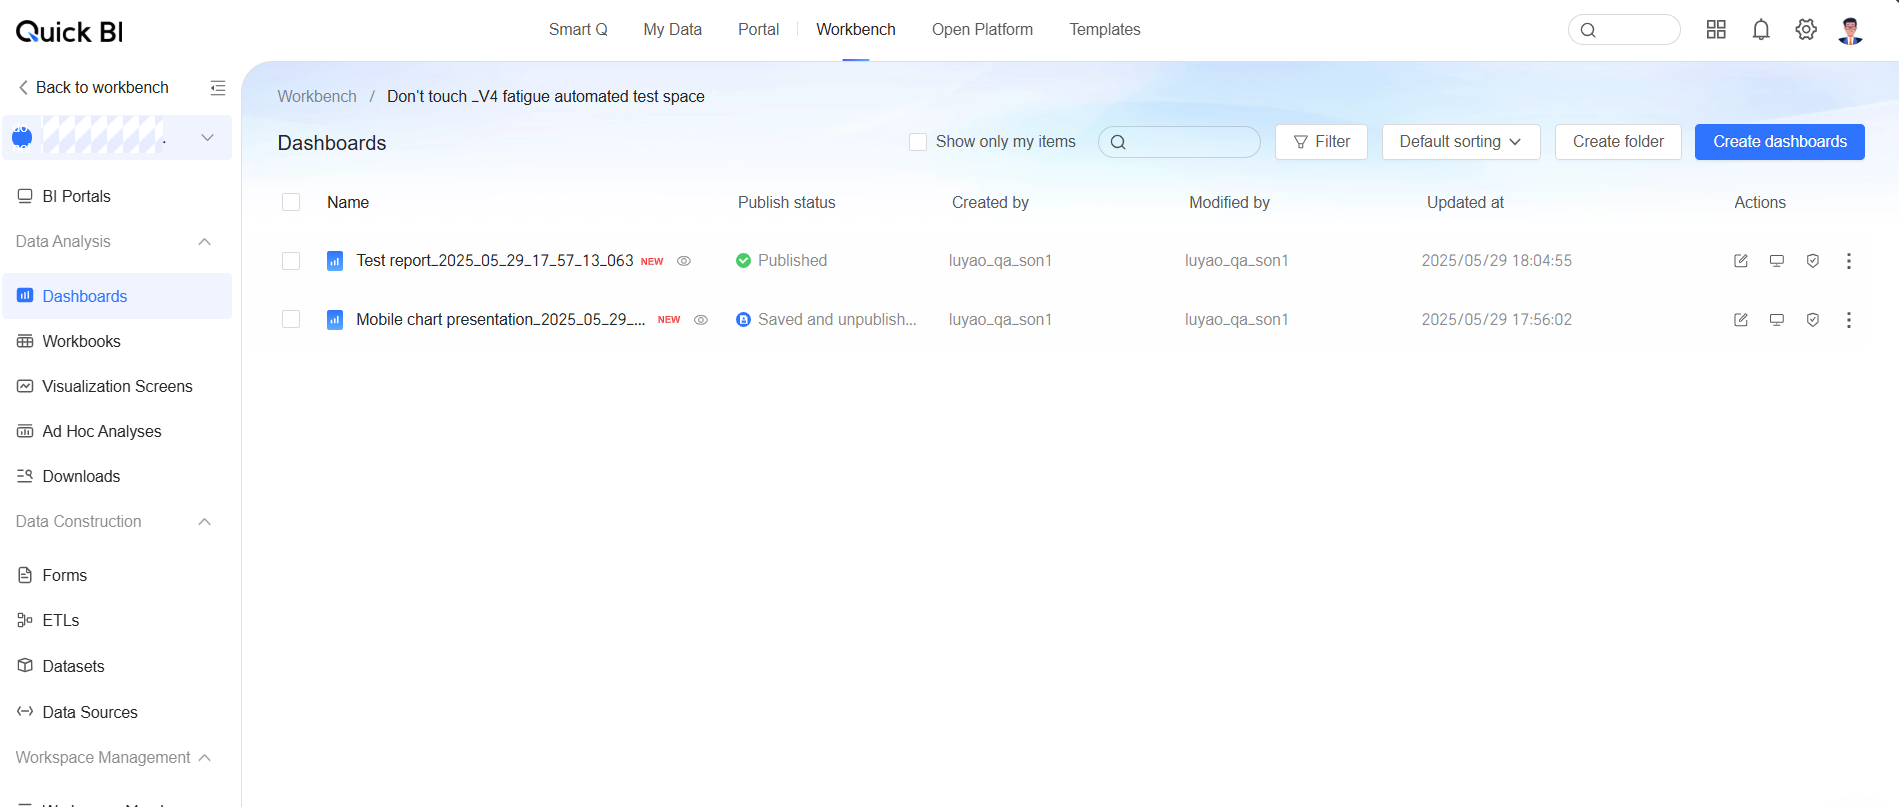The width and height of the screenshot is (1899, 807).
Task: Open Test report_2025_05_29_17_57_13_063 dashboard
Action: (x=495, y=261)
